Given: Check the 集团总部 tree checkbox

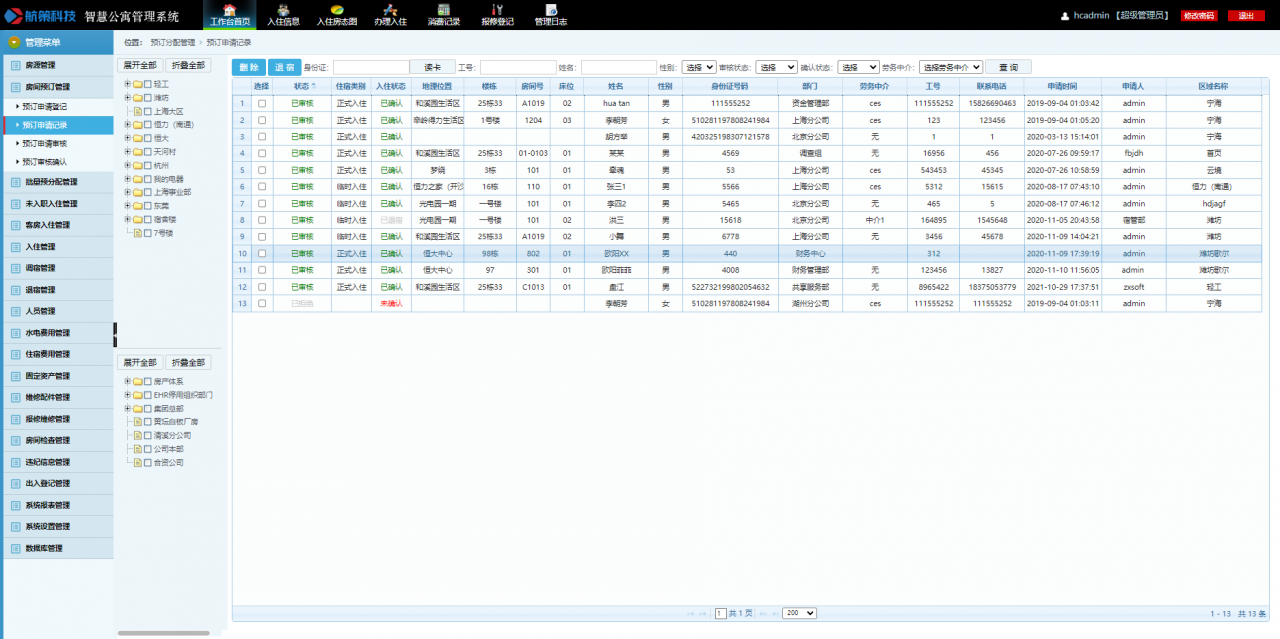Looking at the screenshot, I should coord(148,408).
